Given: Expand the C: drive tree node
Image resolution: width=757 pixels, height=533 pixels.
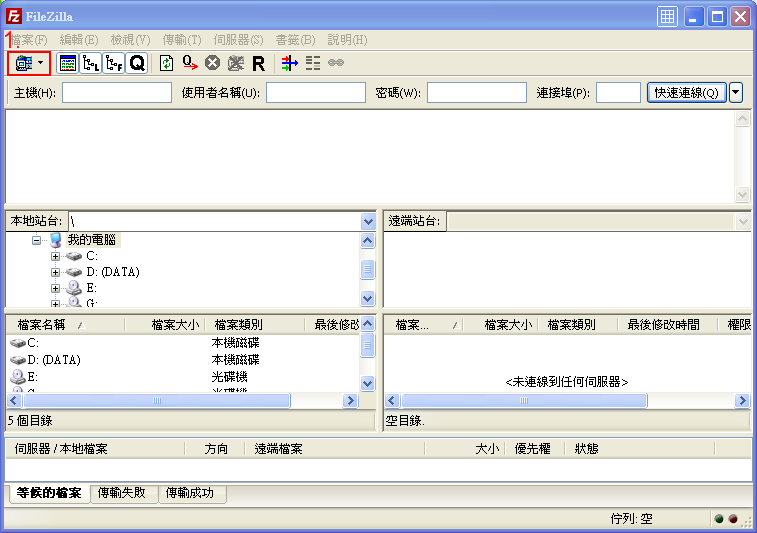Looking at the screenshot, I should click(56, 257).
